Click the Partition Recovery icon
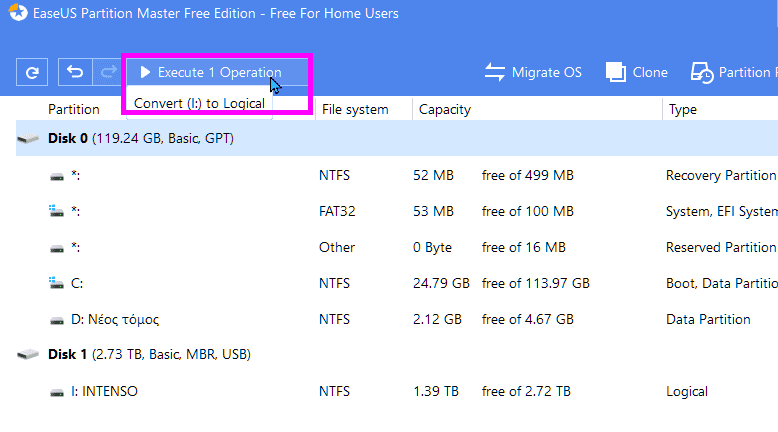This screenshot has width=778, height=432. point(702,73)
